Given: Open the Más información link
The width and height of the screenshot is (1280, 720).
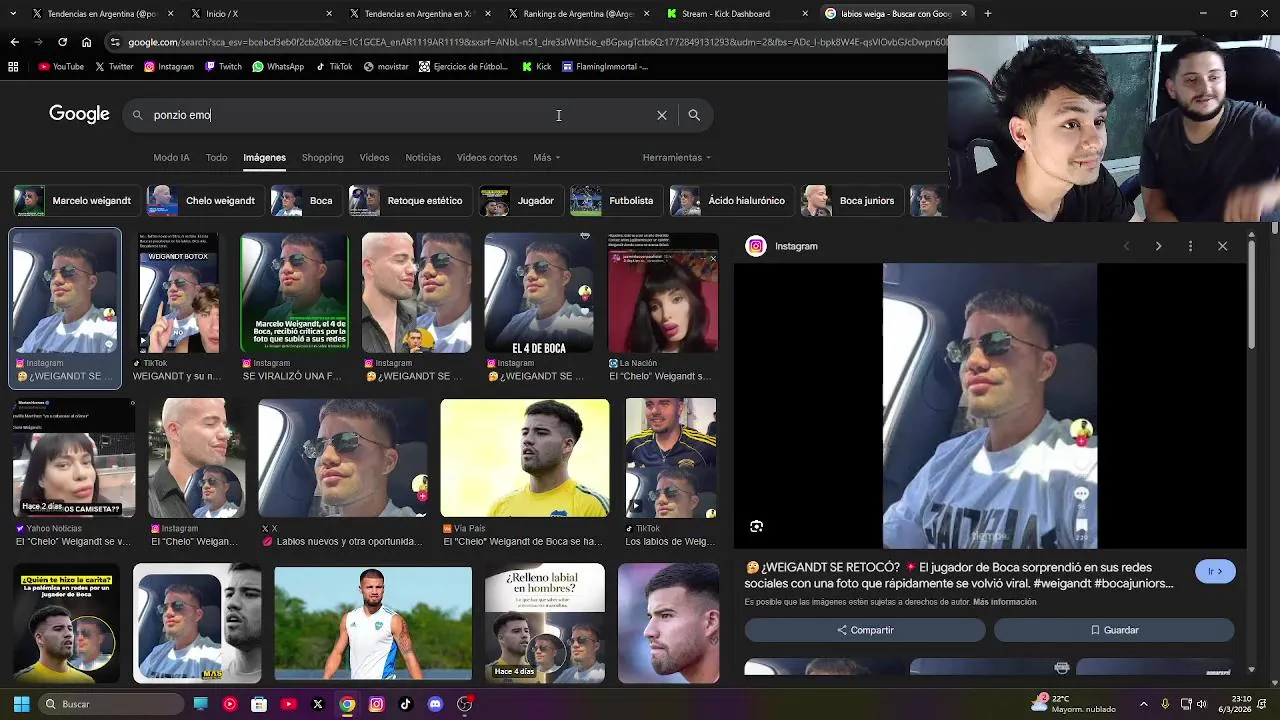Looking at the screenshot, I should tap(1004, 602).
